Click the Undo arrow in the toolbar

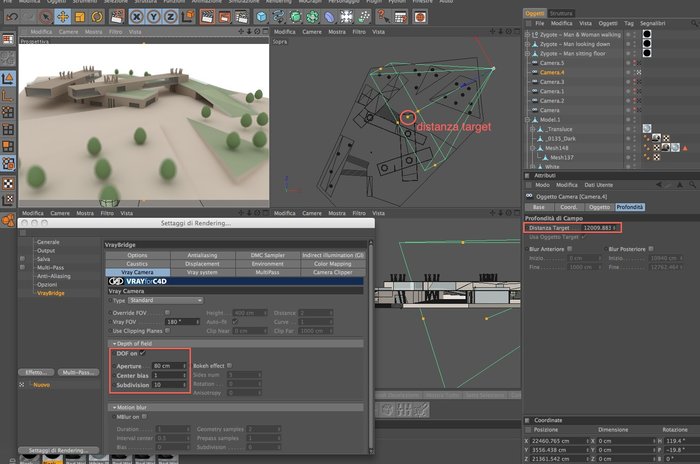click(12, 17)
